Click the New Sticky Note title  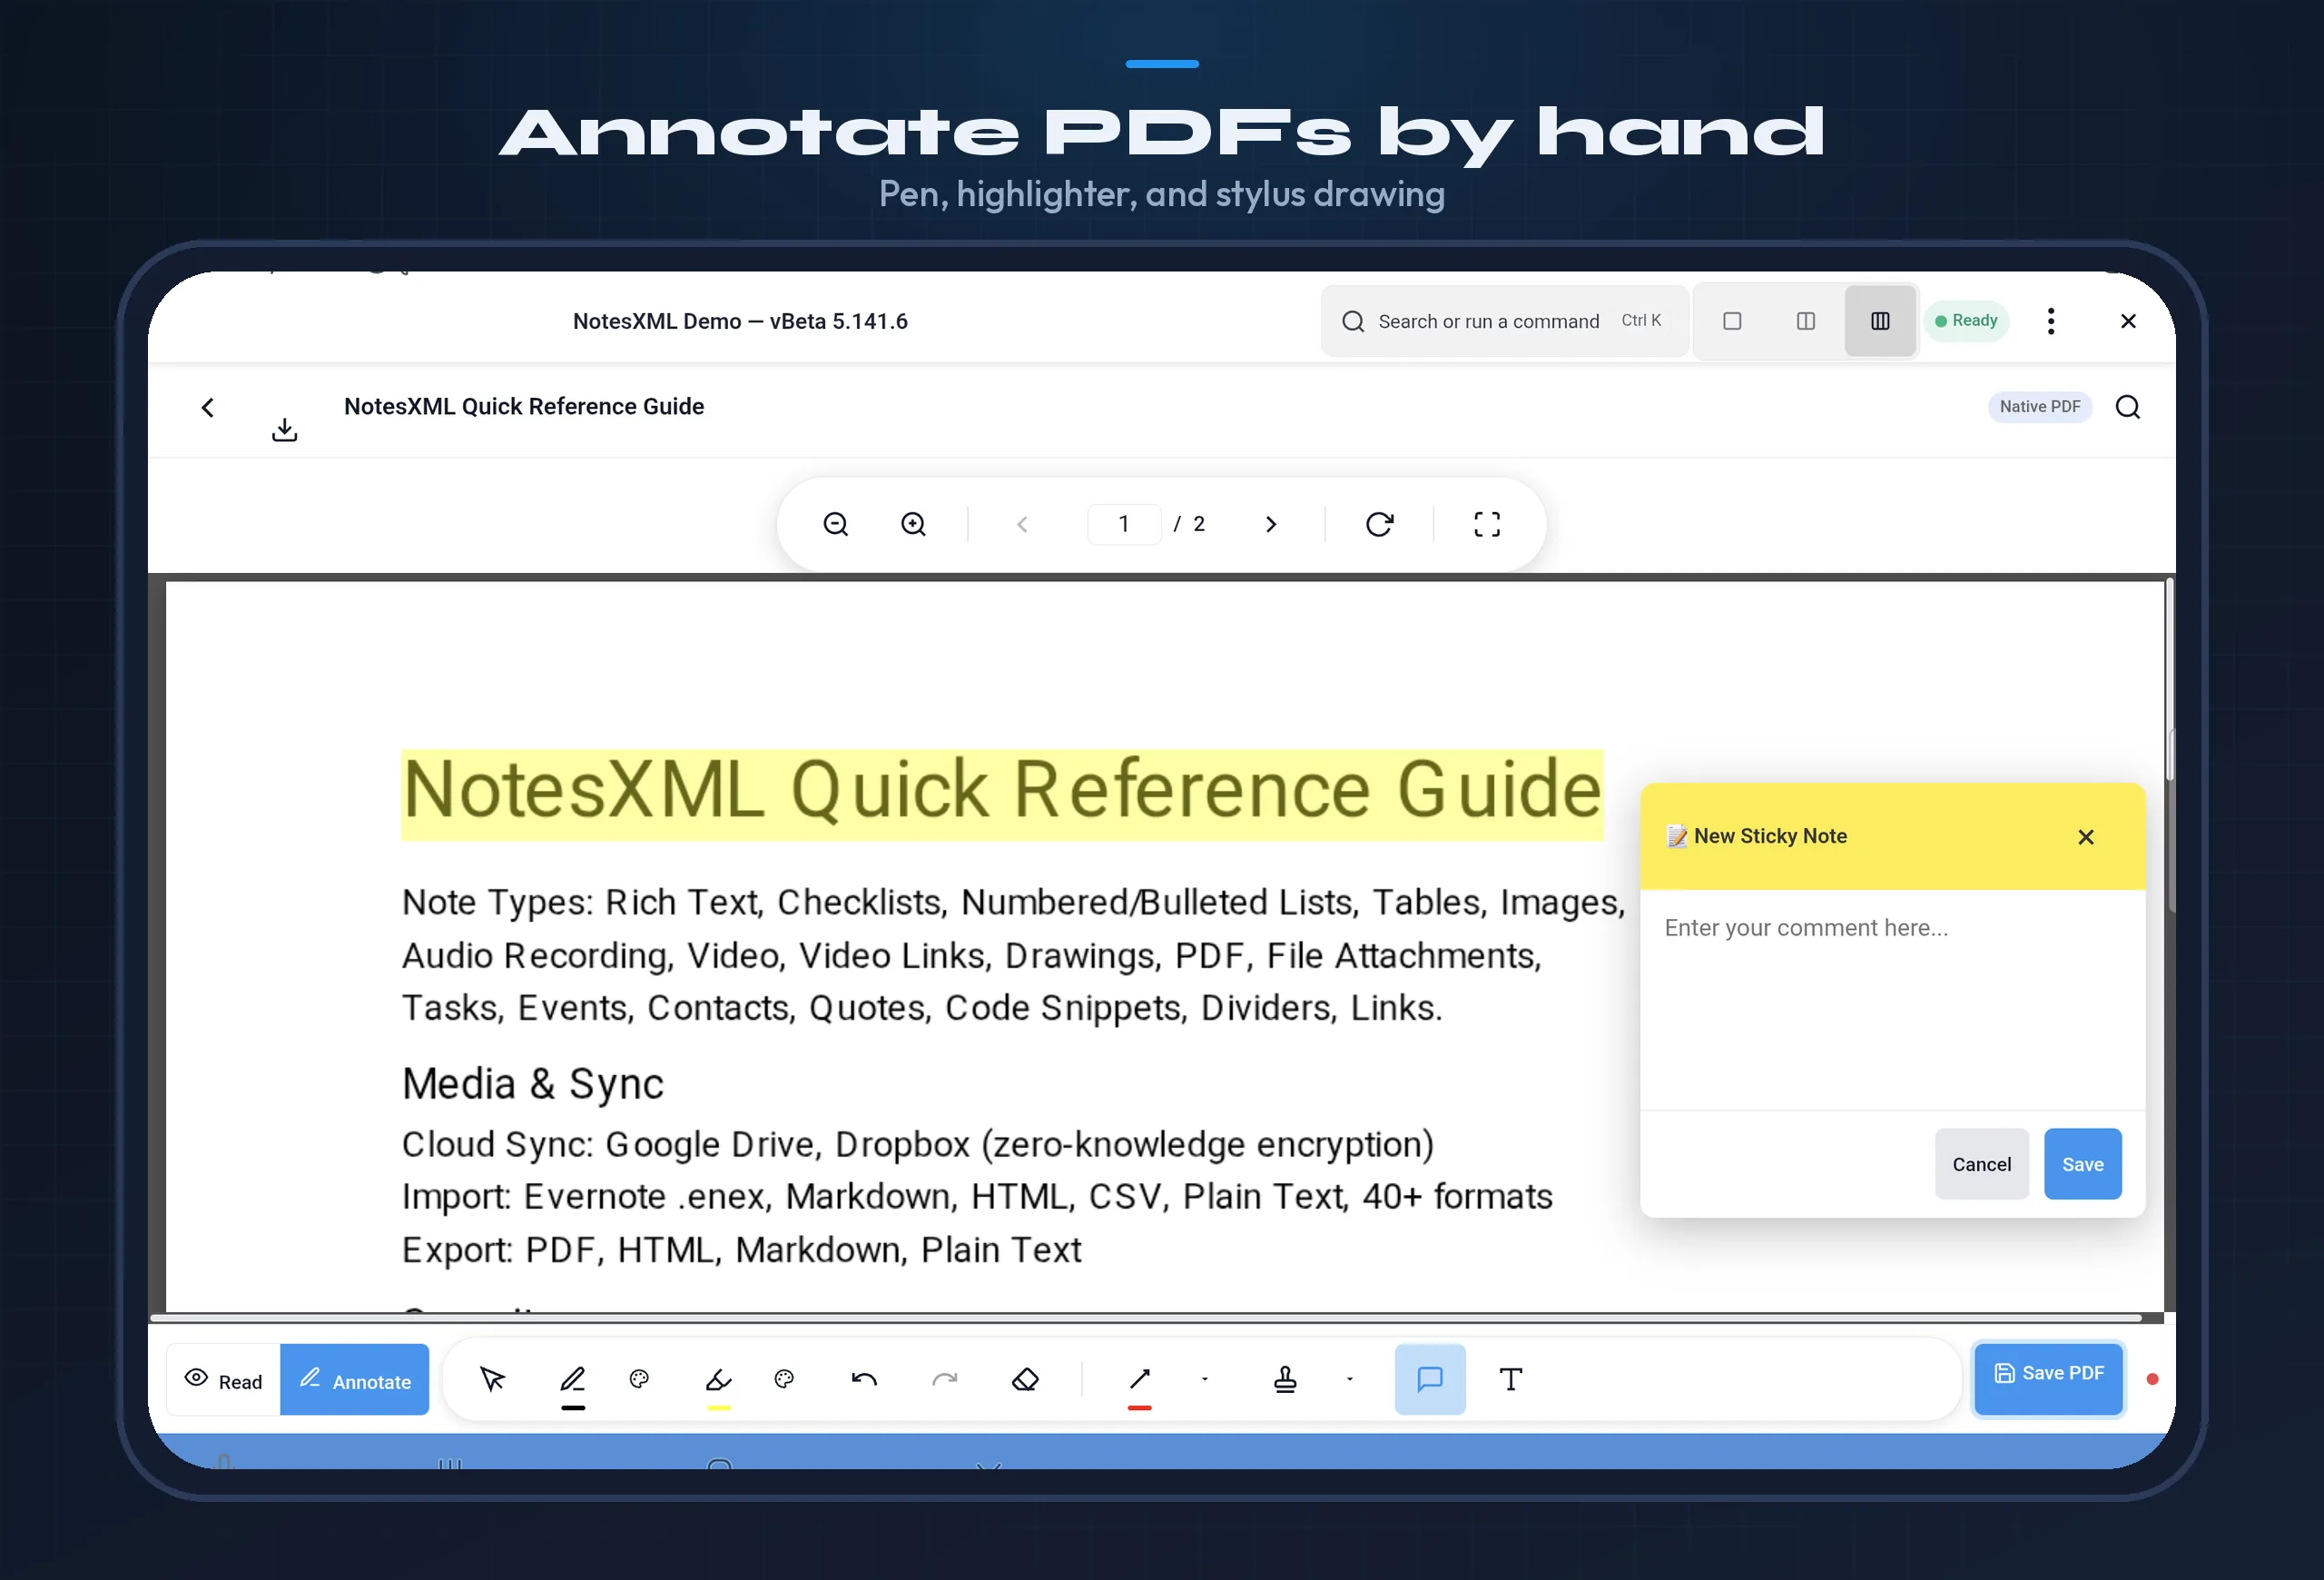(x=1770, y=836)
